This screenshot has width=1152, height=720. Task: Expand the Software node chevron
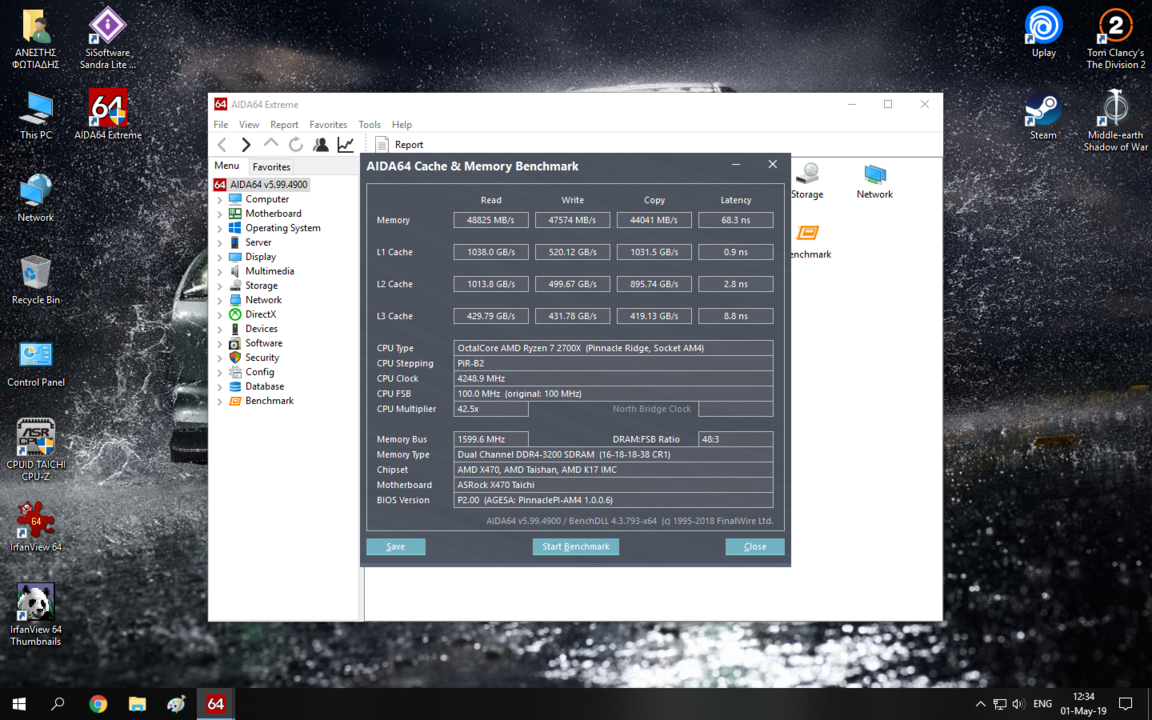pyautogui.click(x=220, y=344)
